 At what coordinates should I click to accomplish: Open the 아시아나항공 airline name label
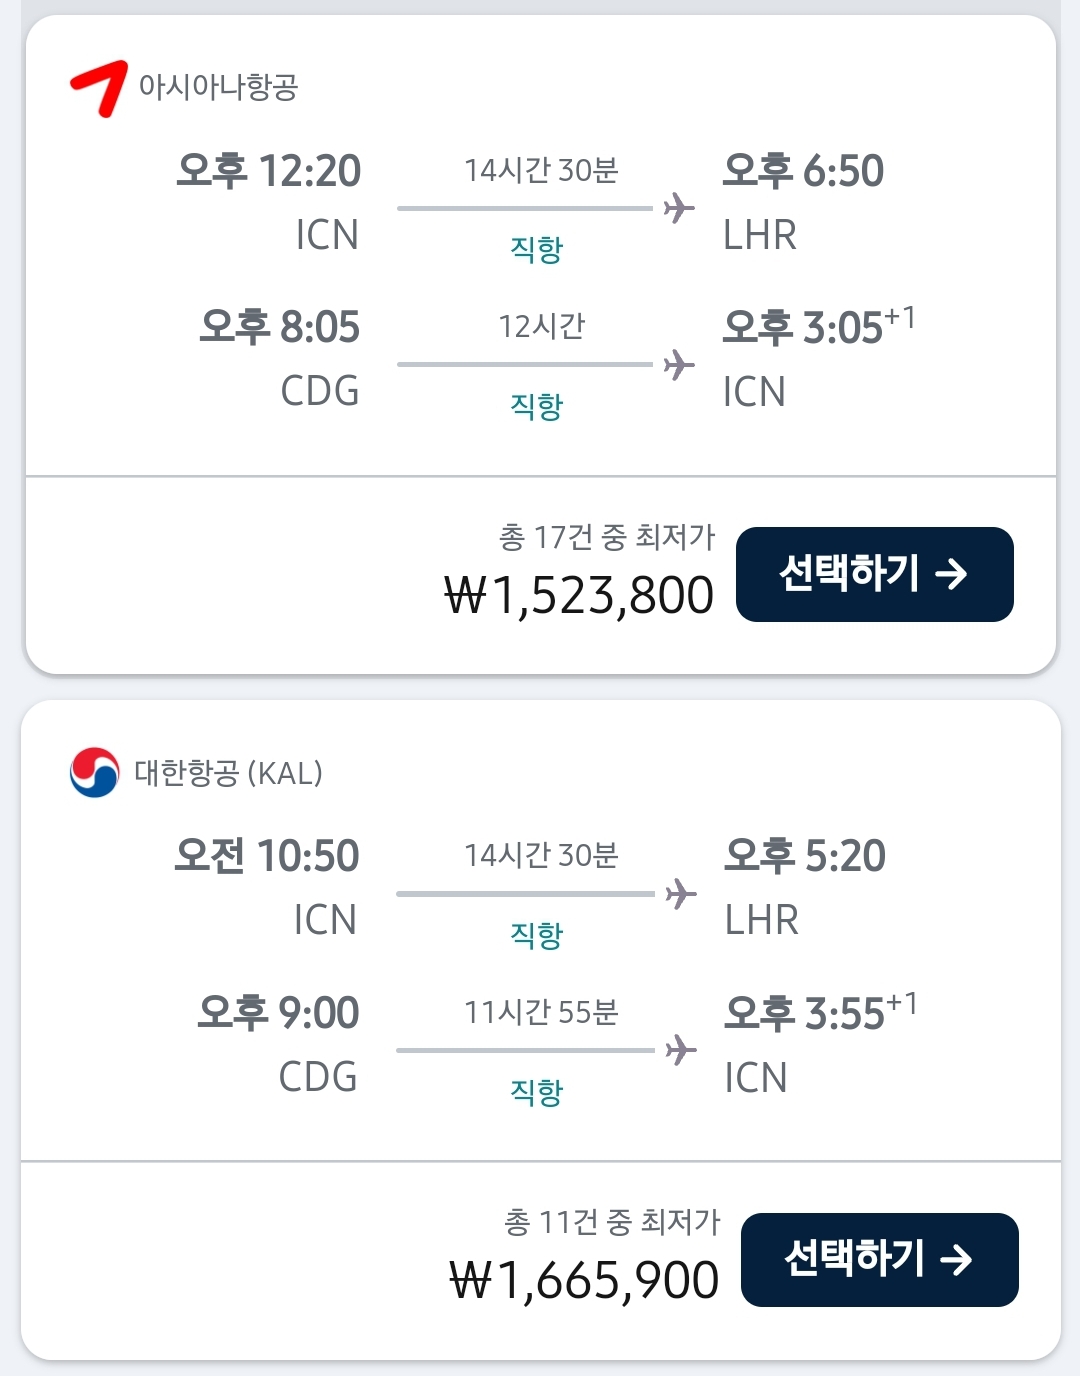pos(218,87)
